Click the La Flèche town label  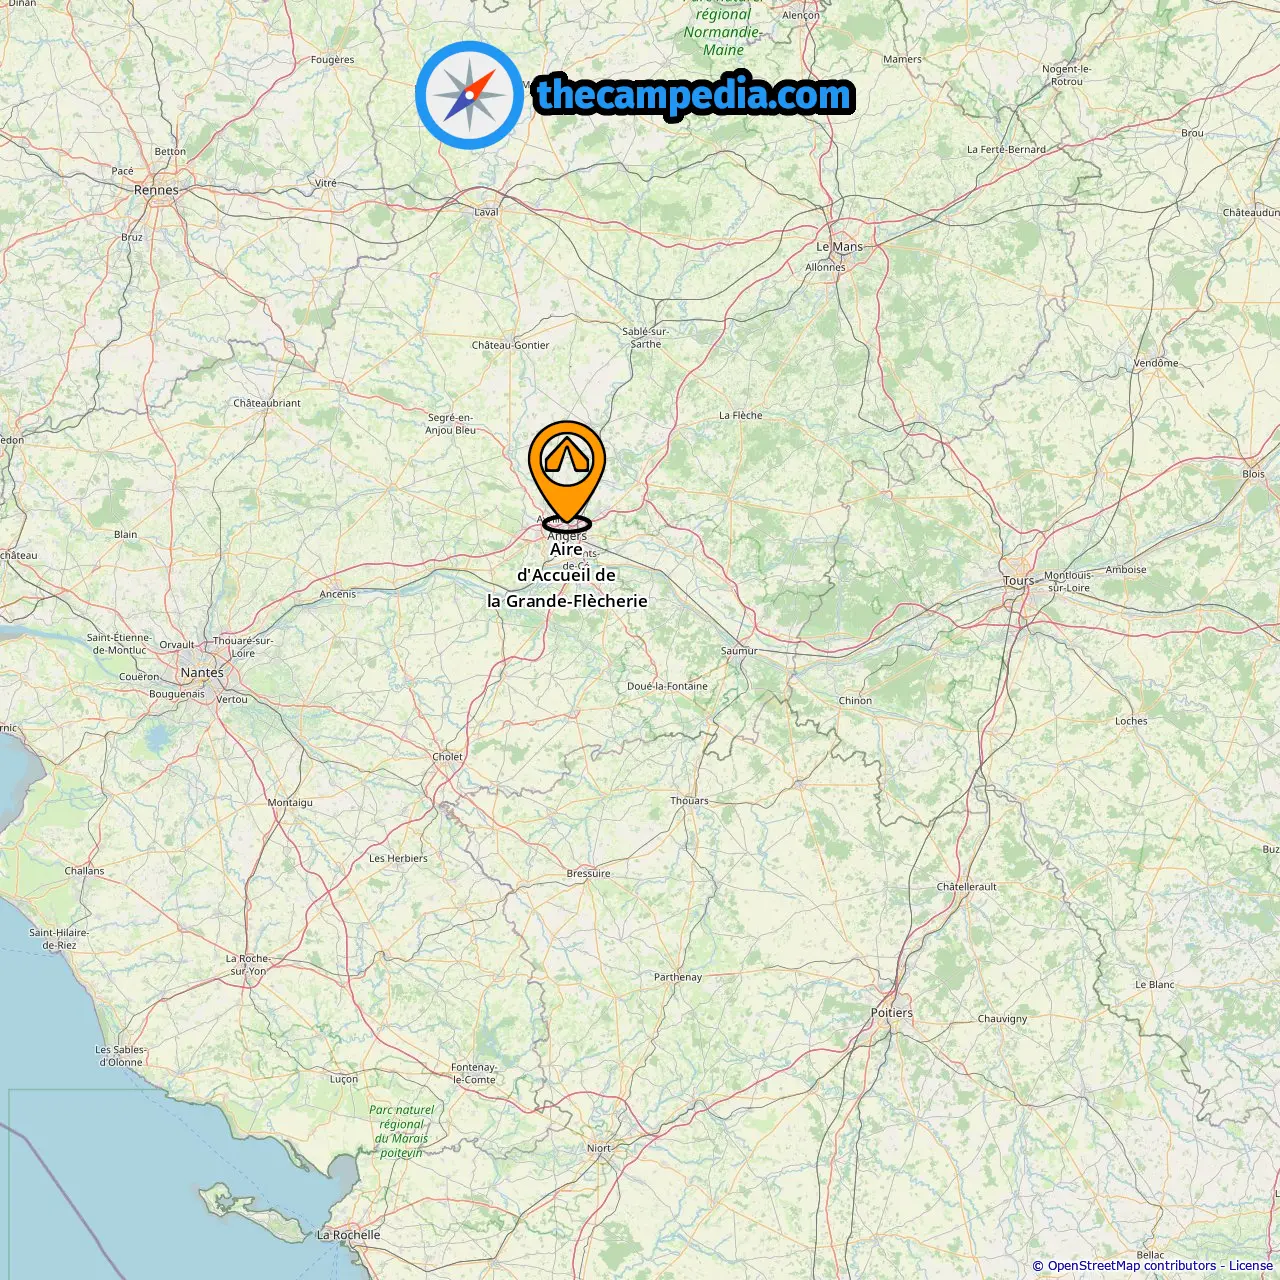pyautogui.click(x=740, y=415)
